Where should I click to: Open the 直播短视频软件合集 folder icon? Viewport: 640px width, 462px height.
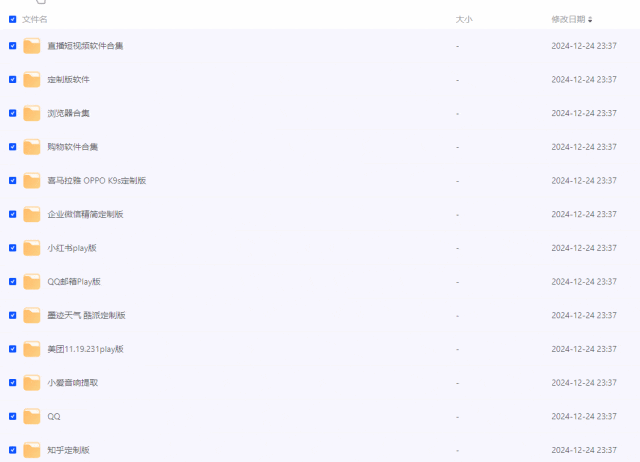point(31,46)
